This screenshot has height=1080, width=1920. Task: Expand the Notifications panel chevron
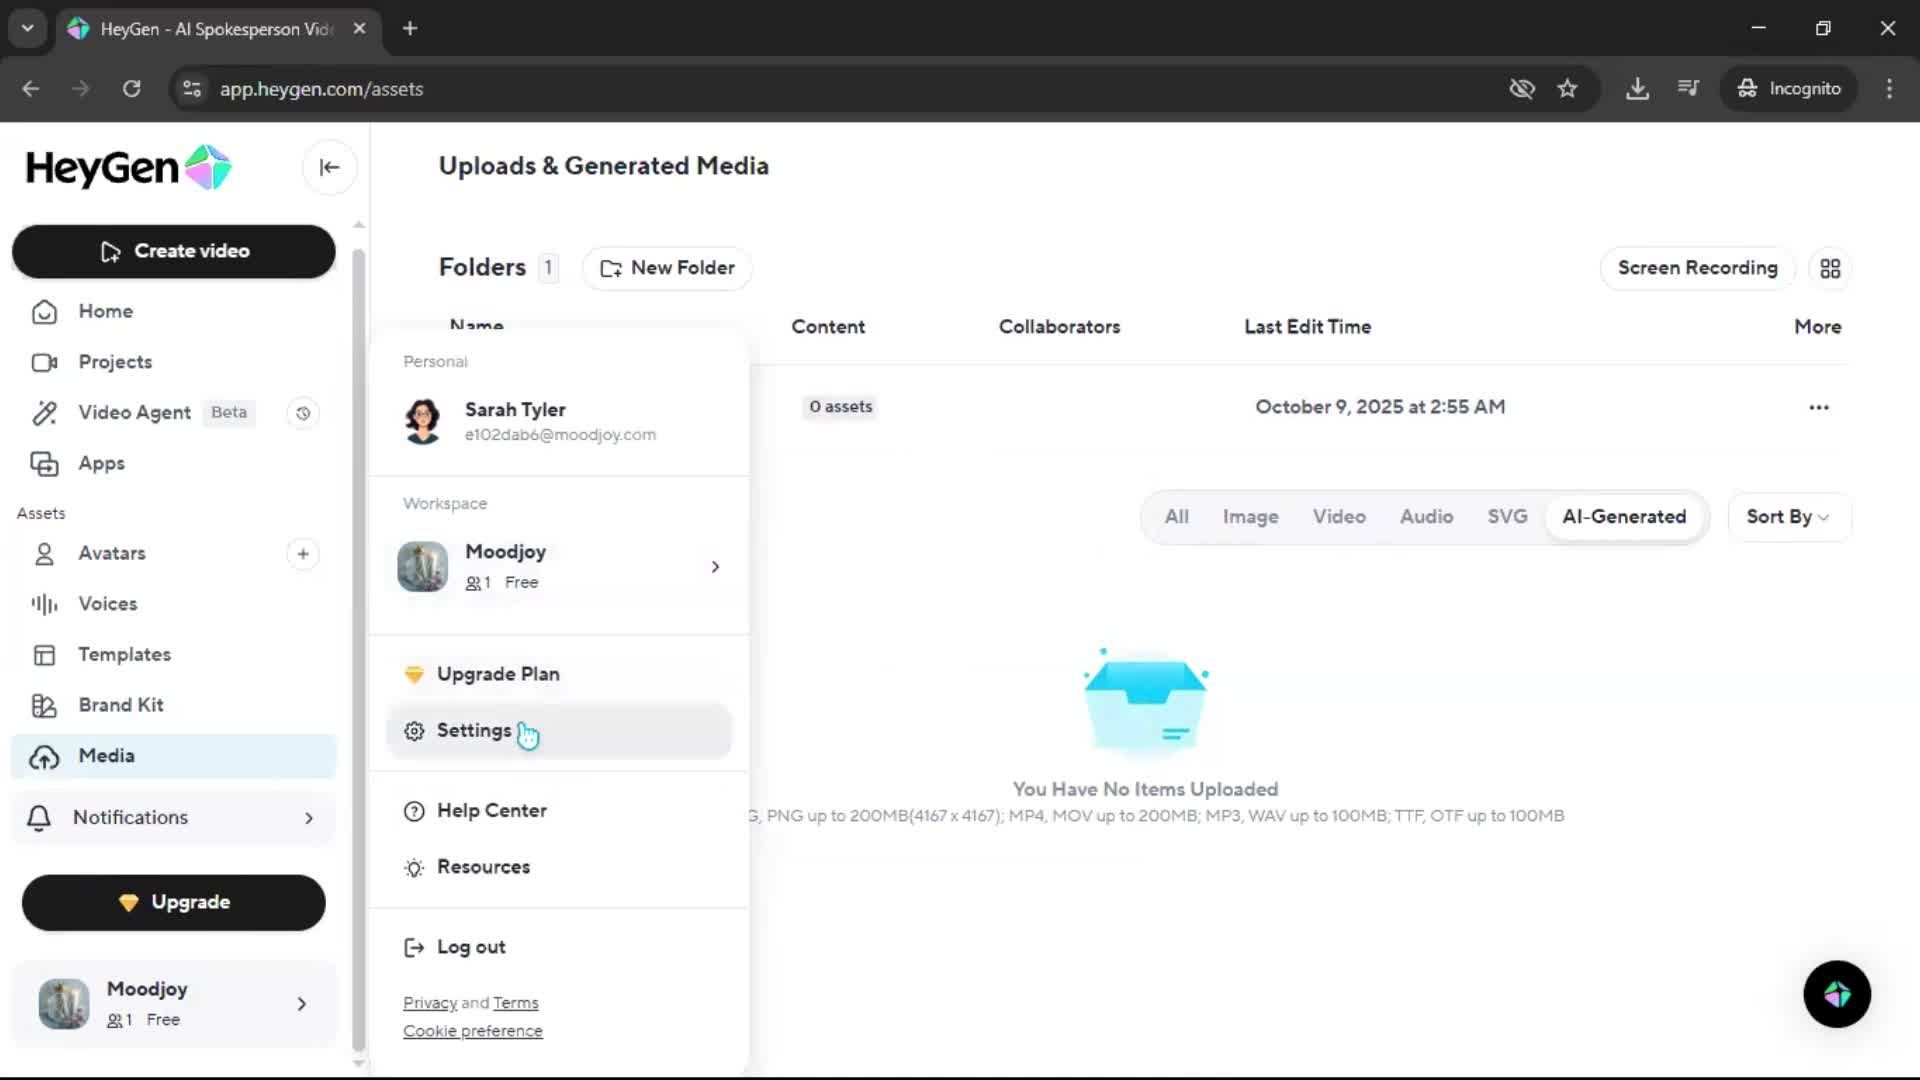[x=308, y=818]
